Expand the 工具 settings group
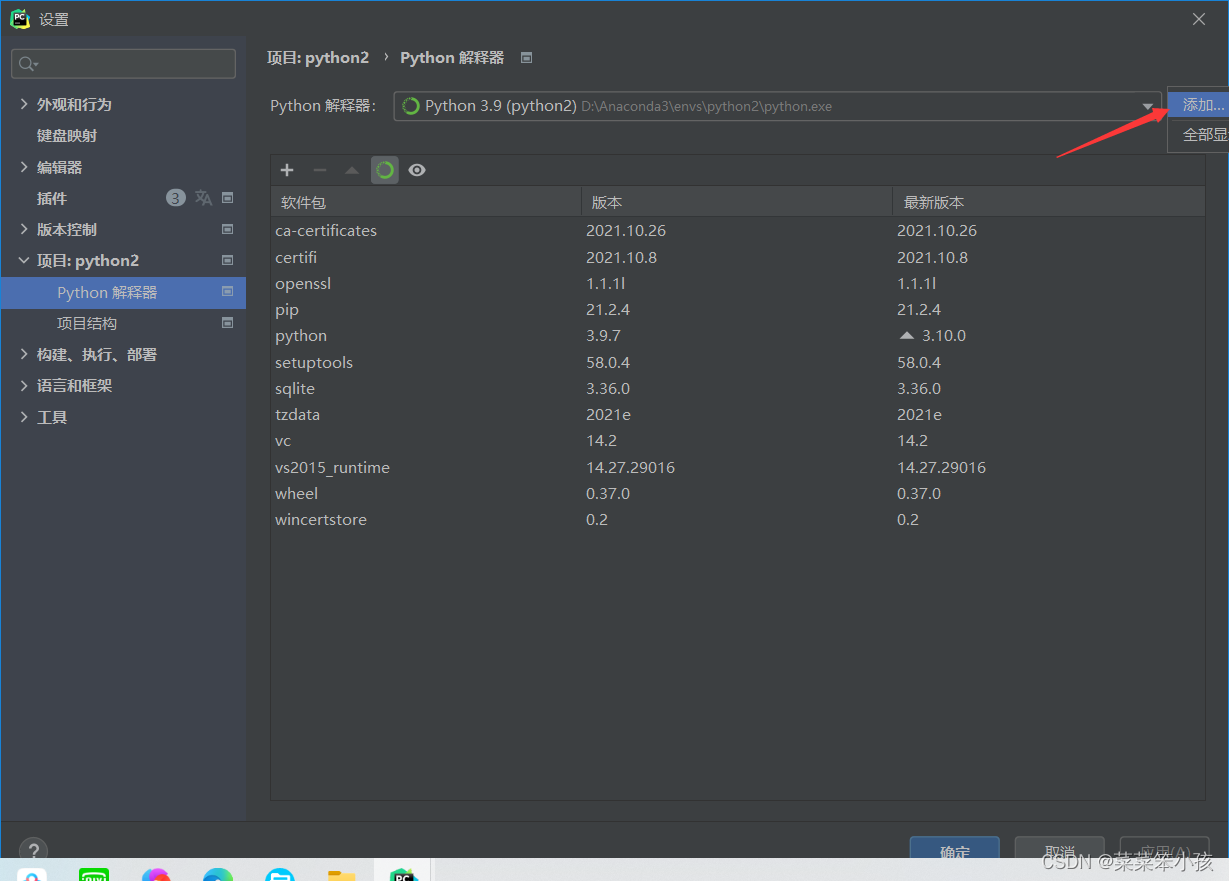 [x=24, y=417]
